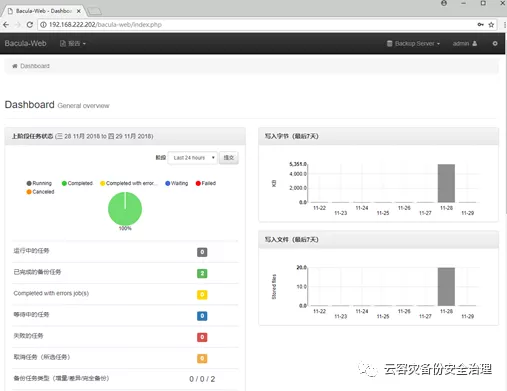507x391 pixels.
Task: Open the Chrome profile icon in the title bar
Action: click(444, 3)
